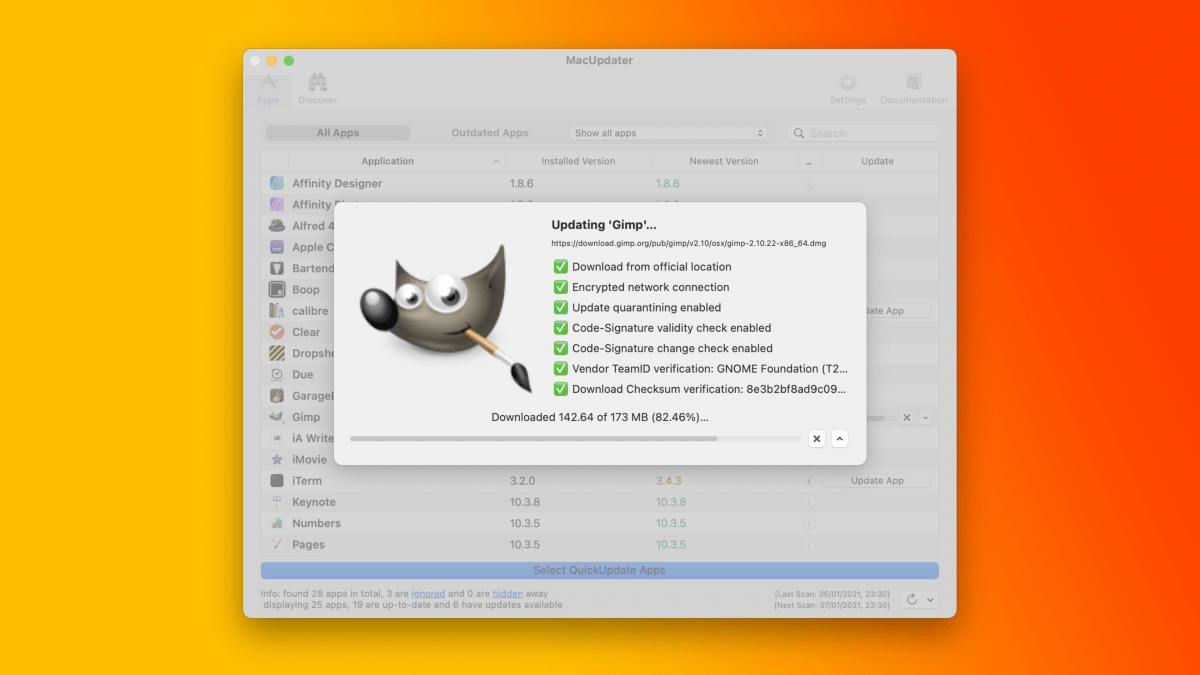Image resolution: width=1200 pixels, height=675 pixels.
Task: Open the 'Show all apps' dropdown
Action: tap(668, 133)
